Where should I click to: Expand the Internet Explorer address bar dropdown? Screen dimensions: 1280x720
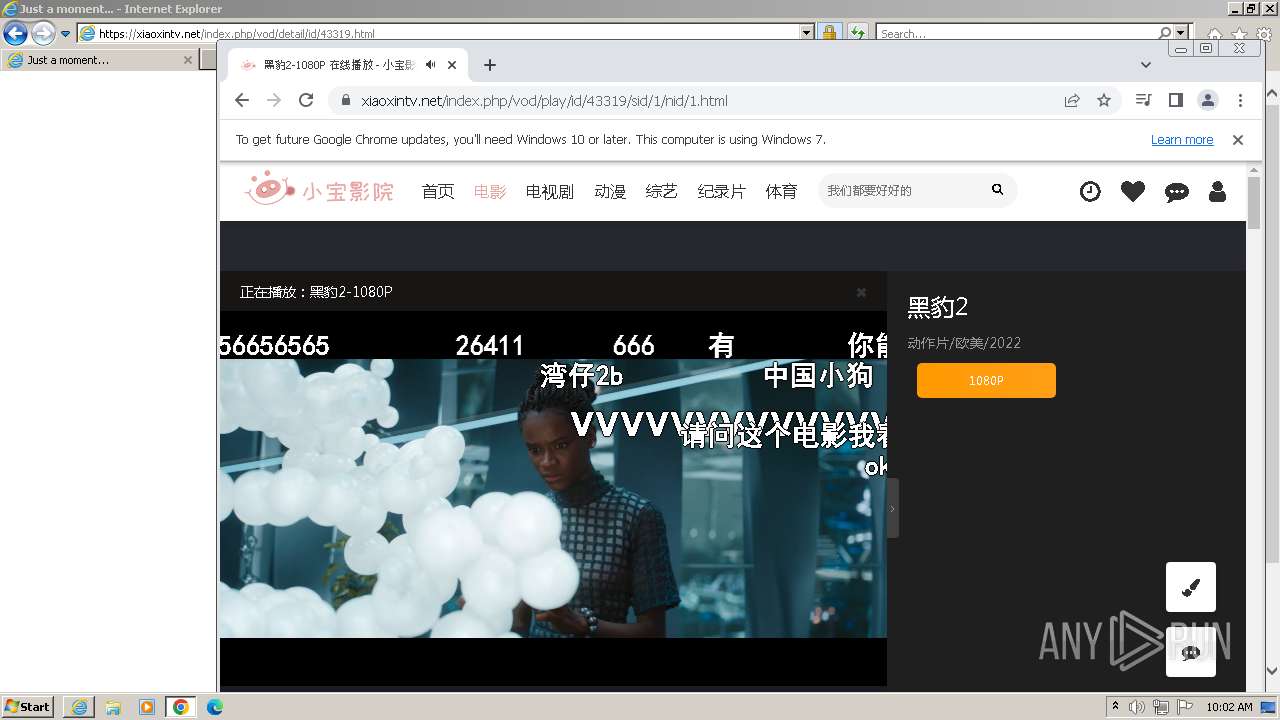coord(807,33)
